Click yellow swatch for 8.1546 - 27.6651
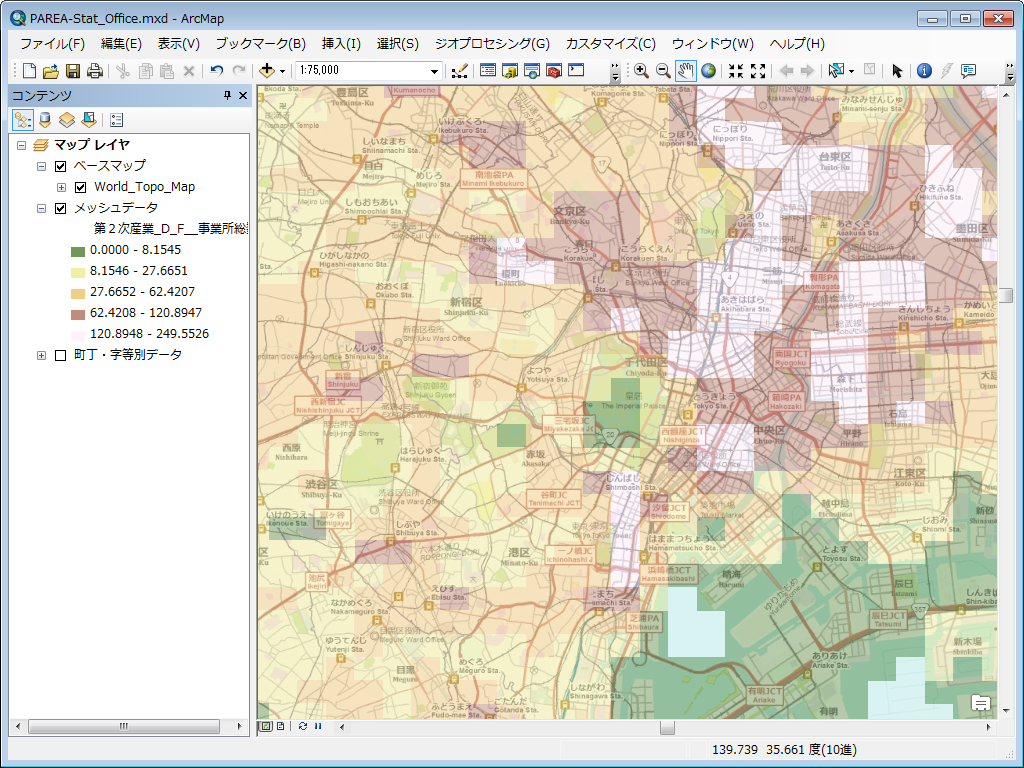The image size is (1024, 768). pos(78,272)
